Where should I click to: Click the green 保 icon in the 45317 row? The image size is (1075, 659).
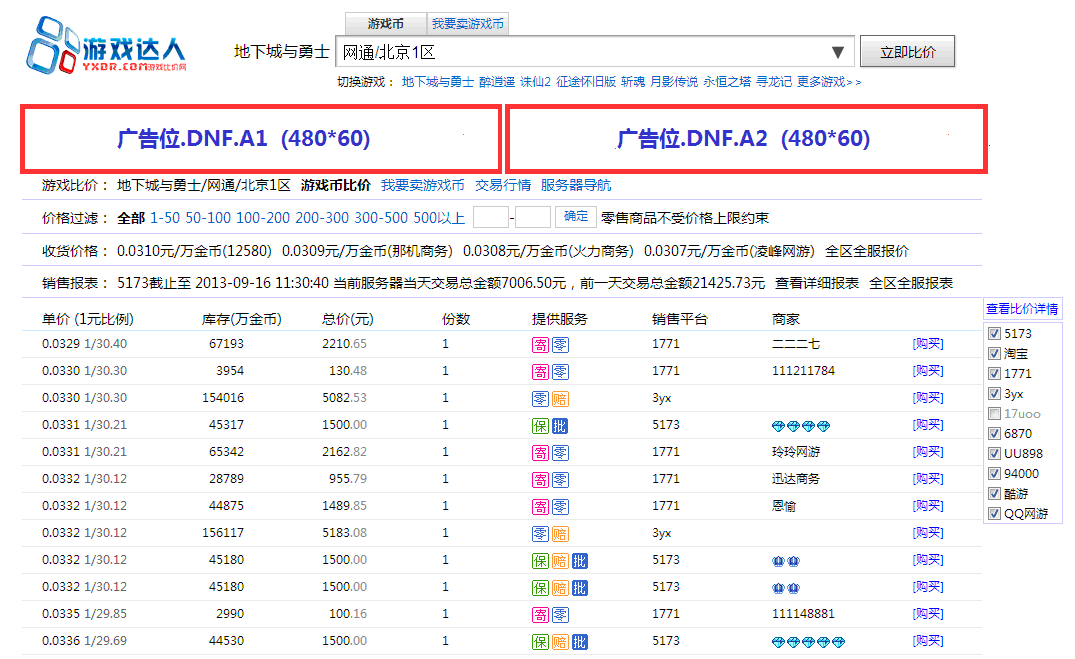click(x=540, y=426)
